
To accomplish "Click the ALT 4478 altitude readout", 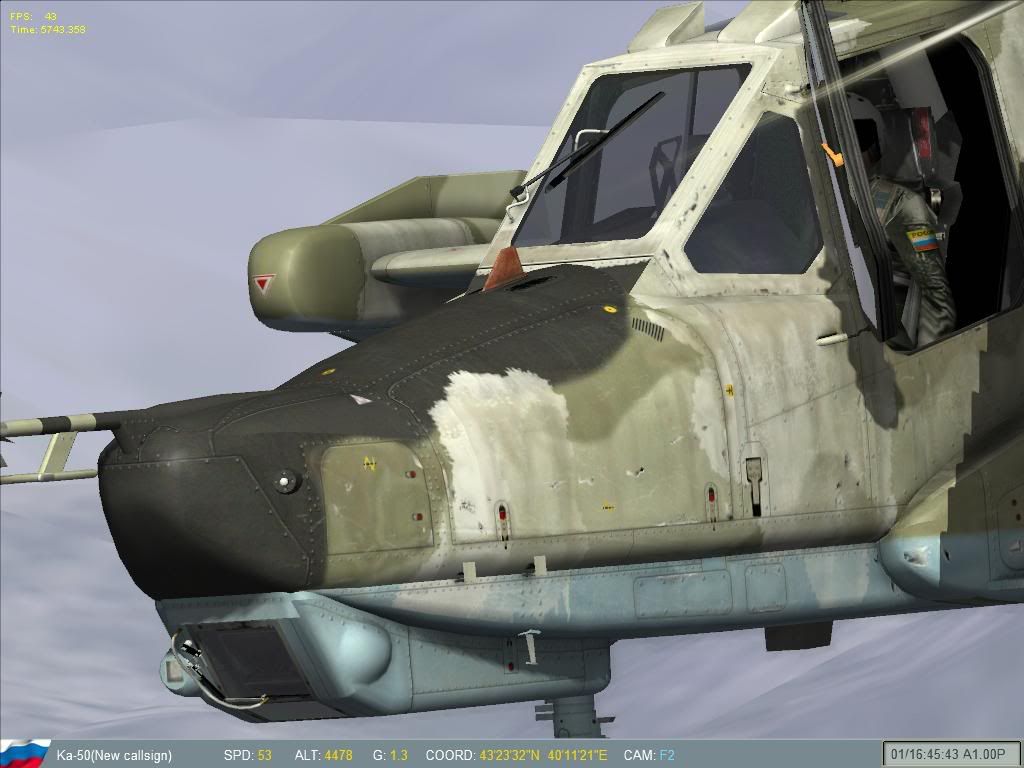I will click(323, 756).
